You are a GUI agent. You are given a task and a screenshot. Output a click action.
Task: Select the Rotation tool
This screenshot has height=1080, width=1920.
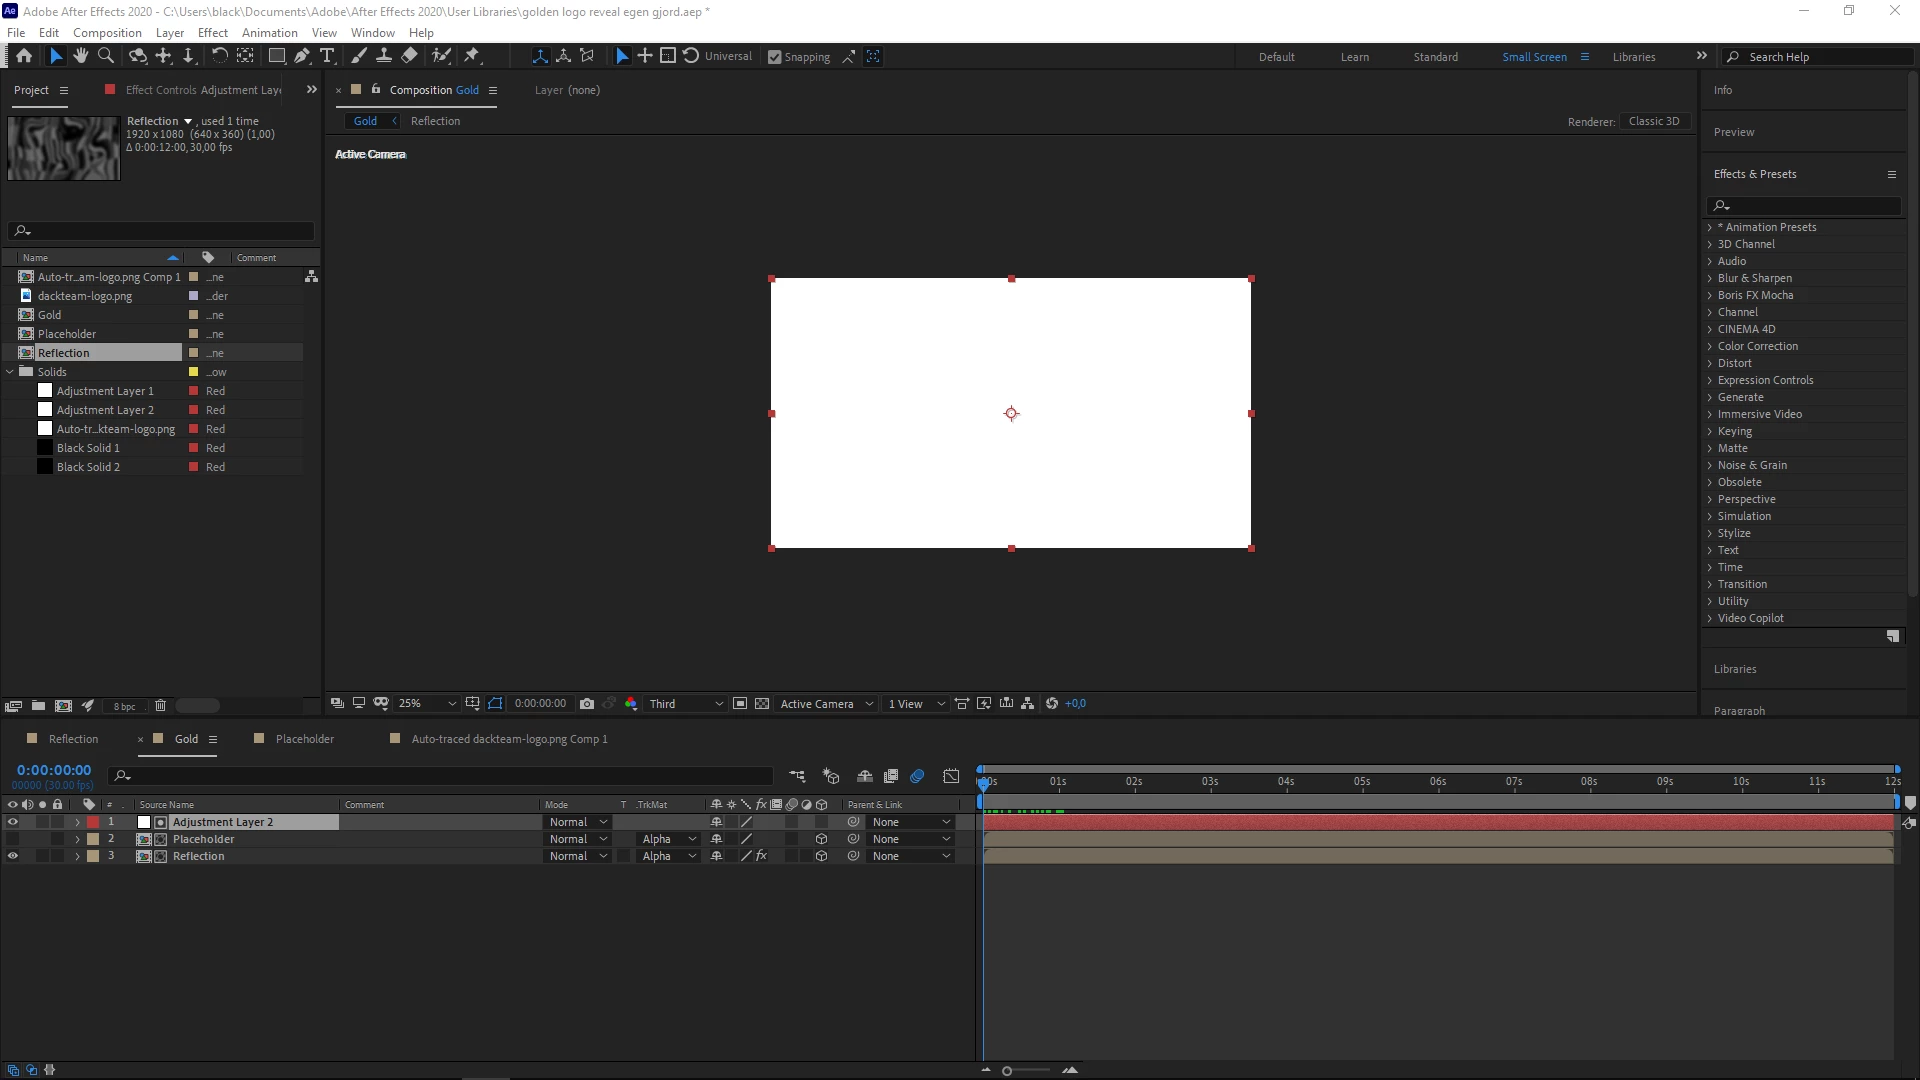coord(219,56)
